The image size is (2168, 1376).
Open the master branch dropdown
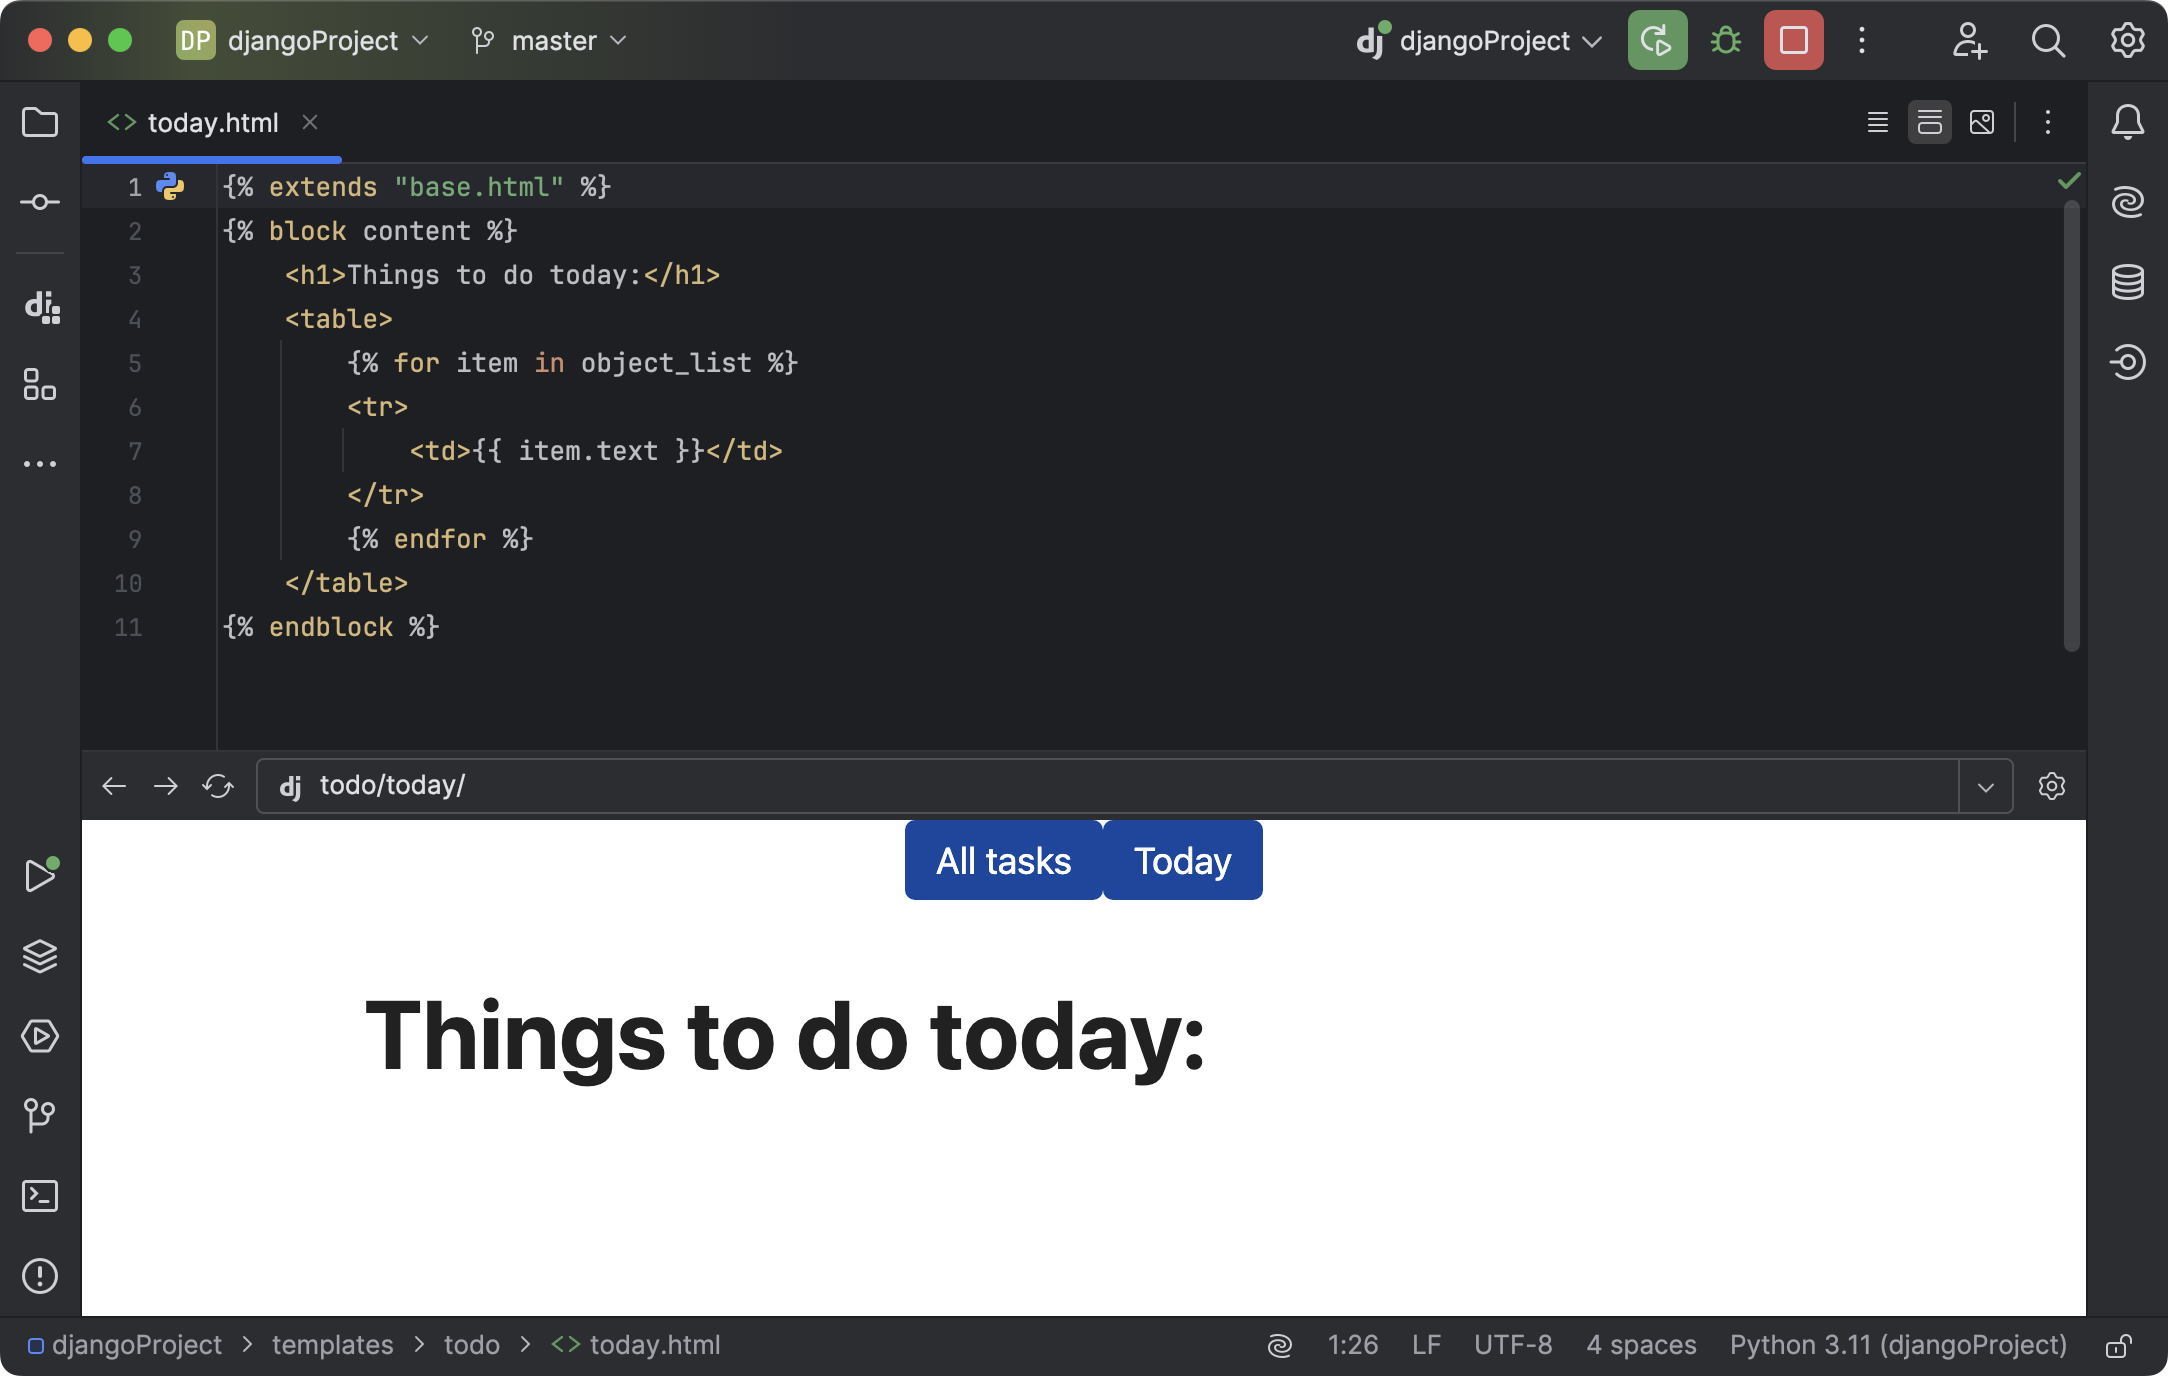tap(548, 41)
